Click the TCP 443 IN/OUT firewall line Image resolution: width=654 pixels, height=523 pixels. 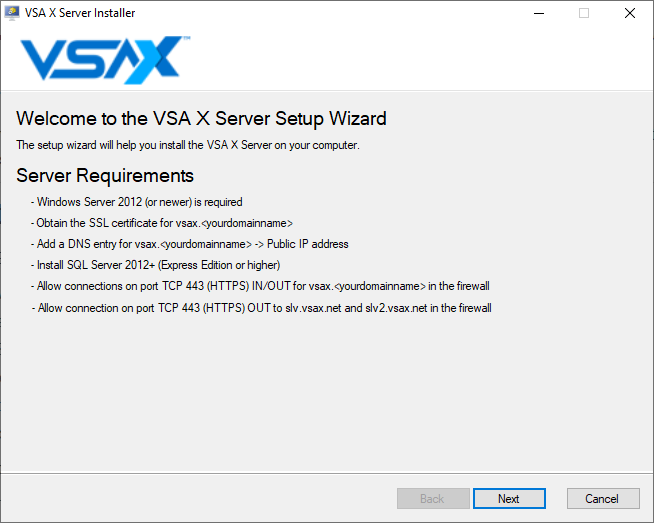260,286
